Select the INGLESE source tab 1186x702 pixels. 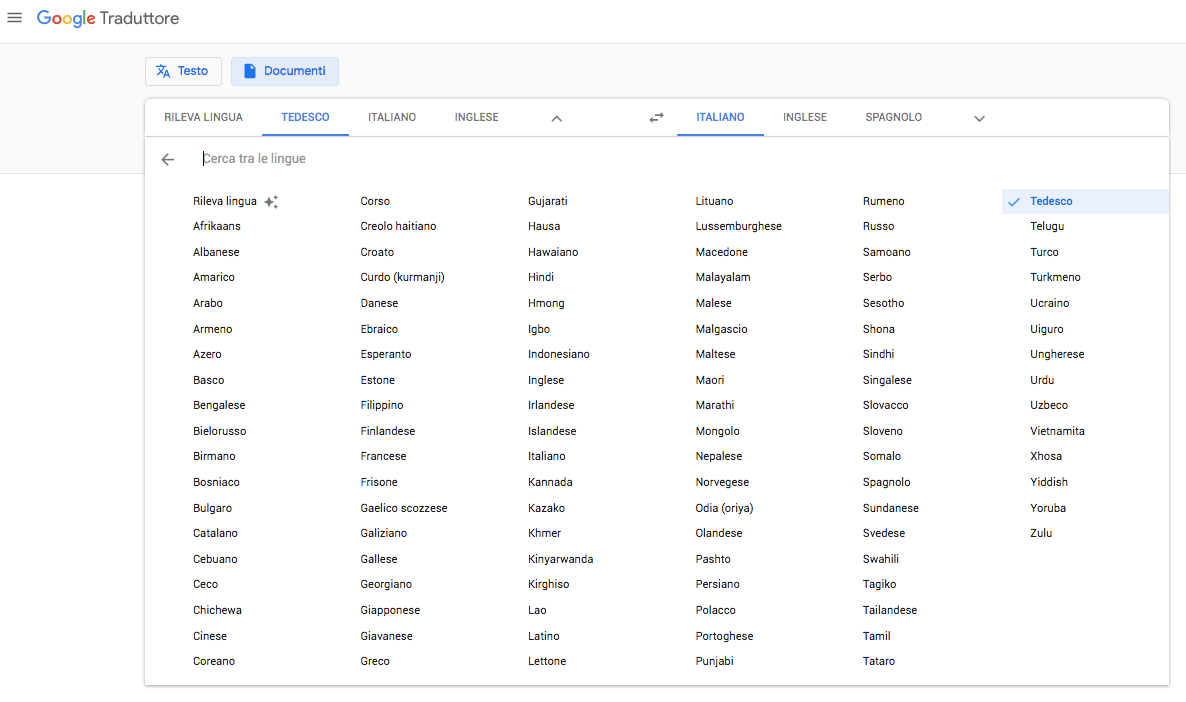click(477, 117)
